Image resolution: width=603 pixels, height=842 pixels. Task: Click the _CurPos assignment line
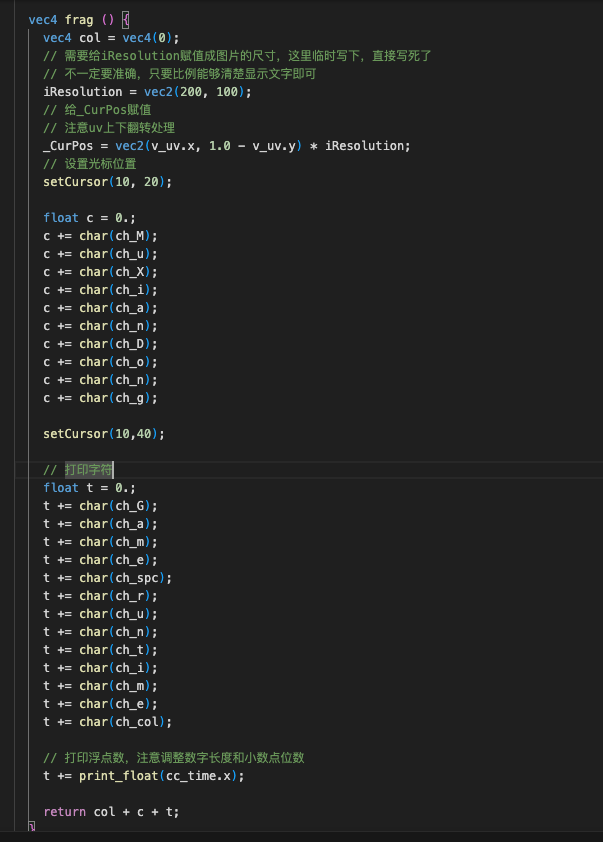pyautogui.click(x=226, y=145)
